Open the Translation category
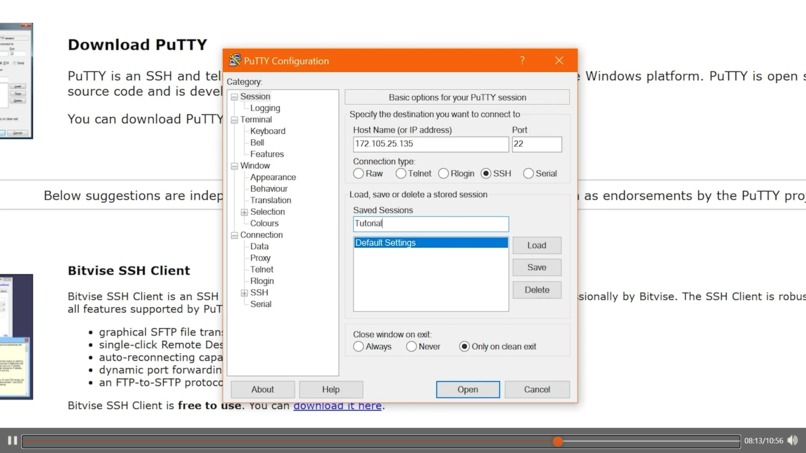 point(270,201)
